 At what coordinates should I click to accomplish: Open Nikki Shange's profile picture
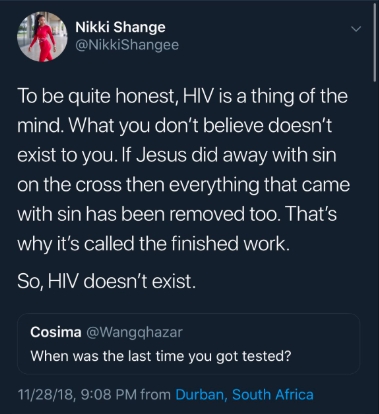pos(42,37)
